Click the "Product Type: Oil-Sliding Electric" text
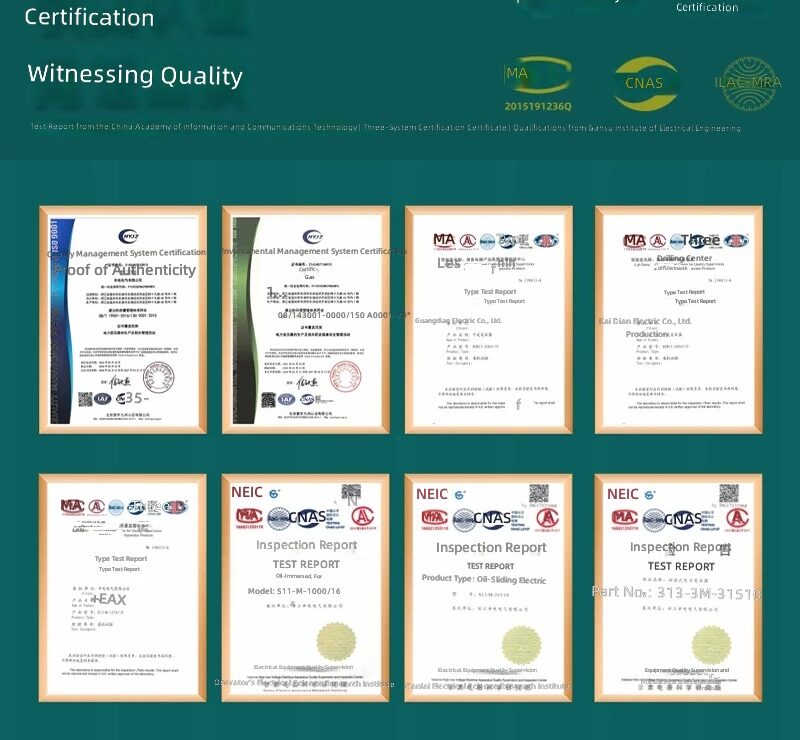The width and height of the screenshot is (800, 740). click(x=484, y=579)
